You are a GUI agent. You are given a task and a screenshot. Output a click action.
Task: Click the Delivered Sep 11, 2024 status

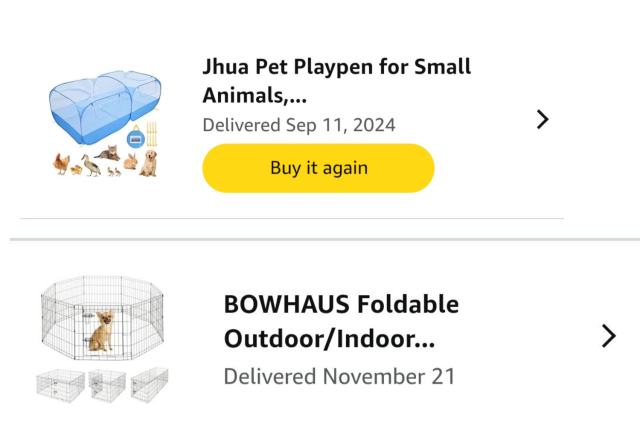click(299, 125)
